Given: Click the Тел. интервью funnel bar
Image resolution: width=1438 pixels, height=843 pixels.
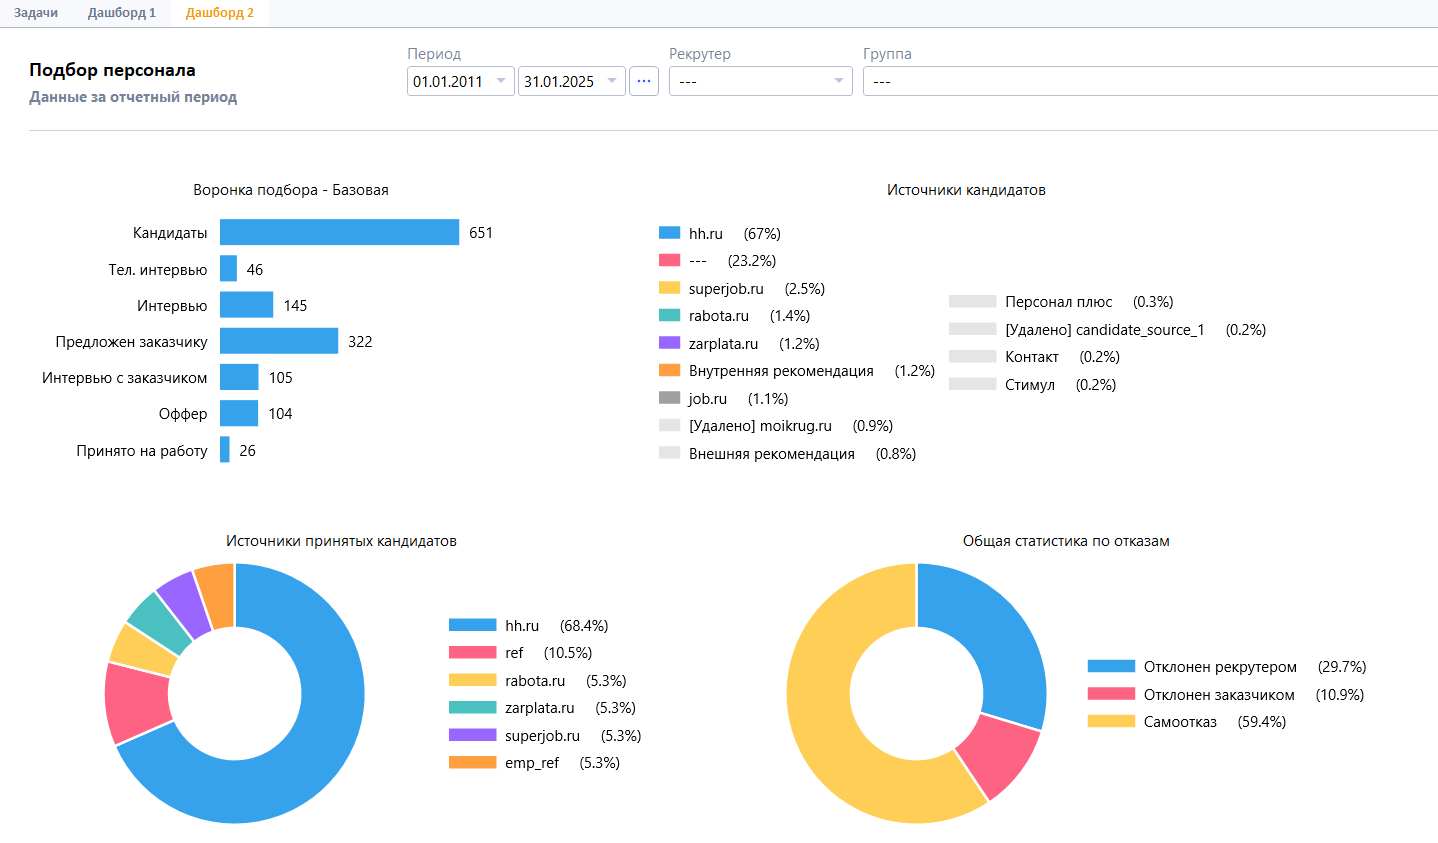Looking at the screenshot, I should [228, 269].
